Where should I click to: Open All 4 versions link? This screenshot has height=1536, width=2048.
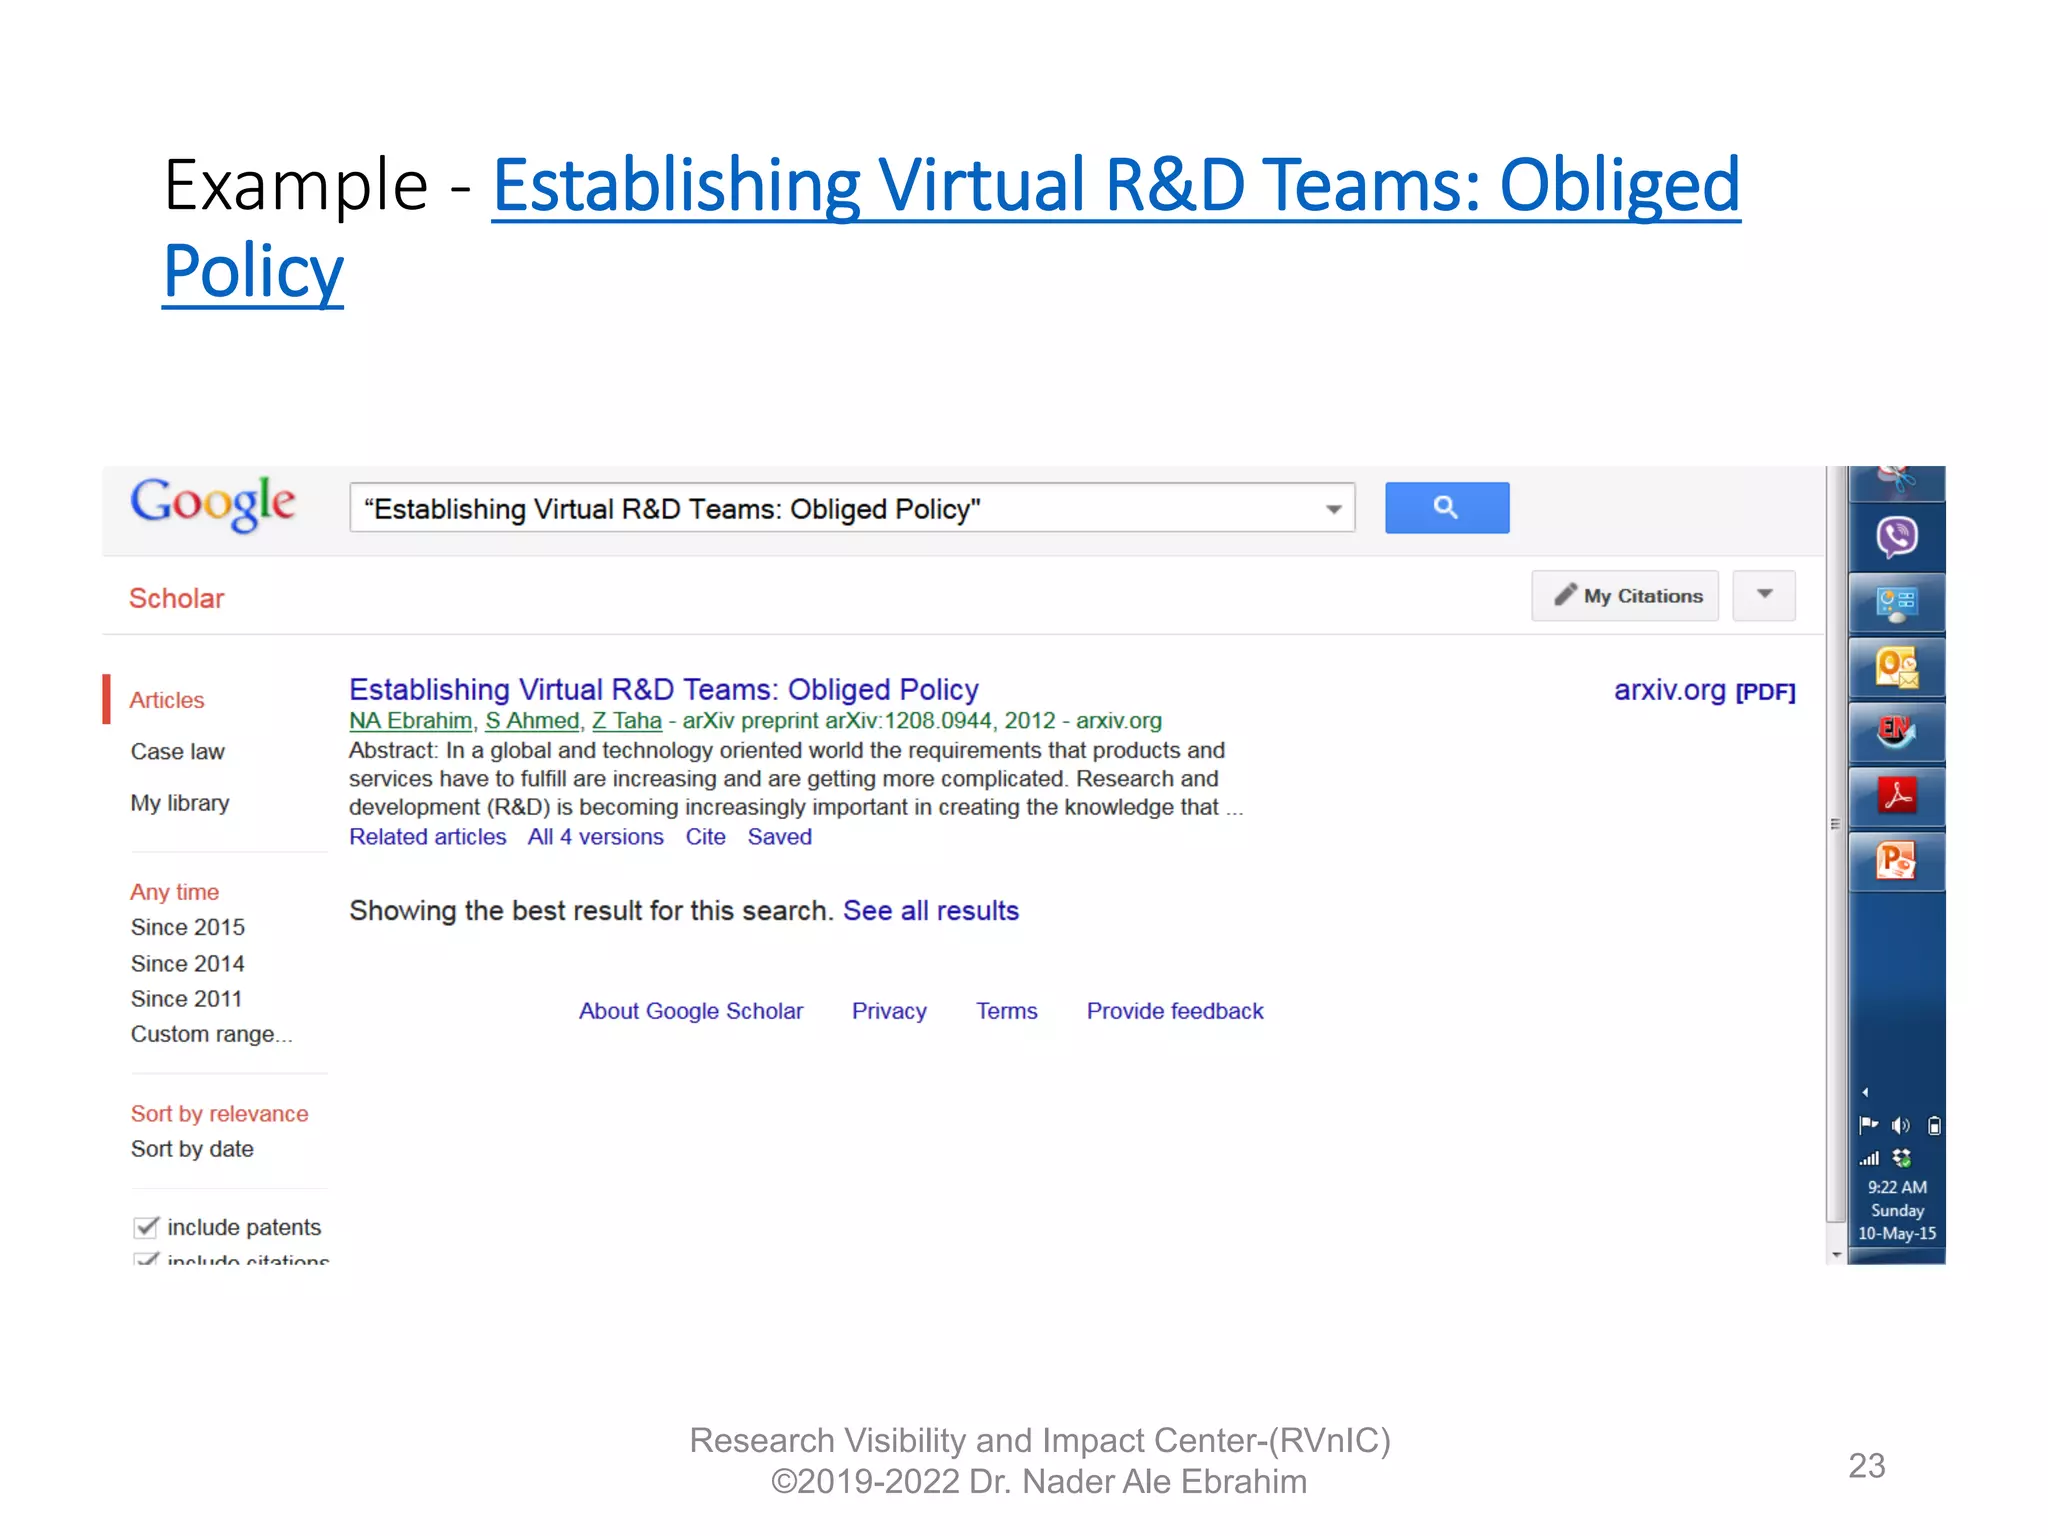point(596,837)
